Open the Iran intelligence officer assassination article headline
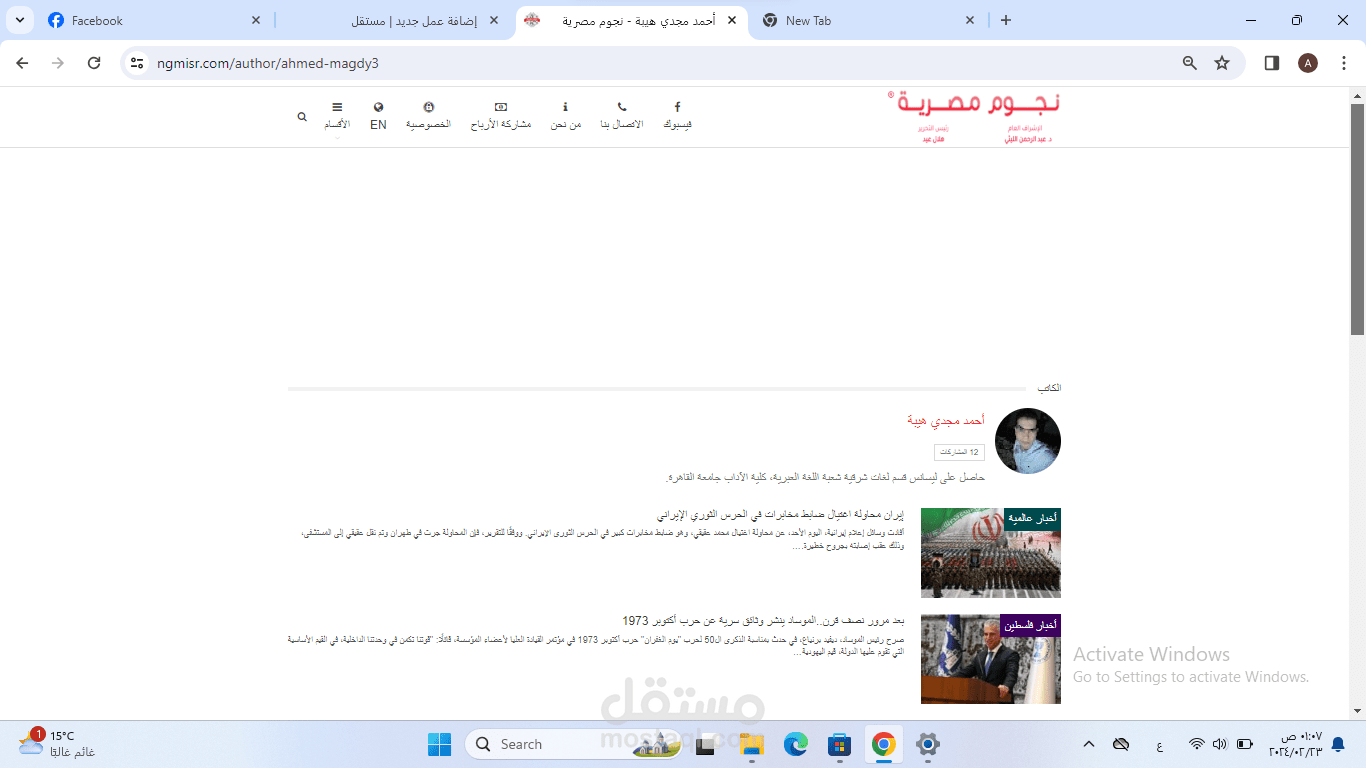Screen dimensions: 1366x768 pyautogui.click(x=780, y=515)
